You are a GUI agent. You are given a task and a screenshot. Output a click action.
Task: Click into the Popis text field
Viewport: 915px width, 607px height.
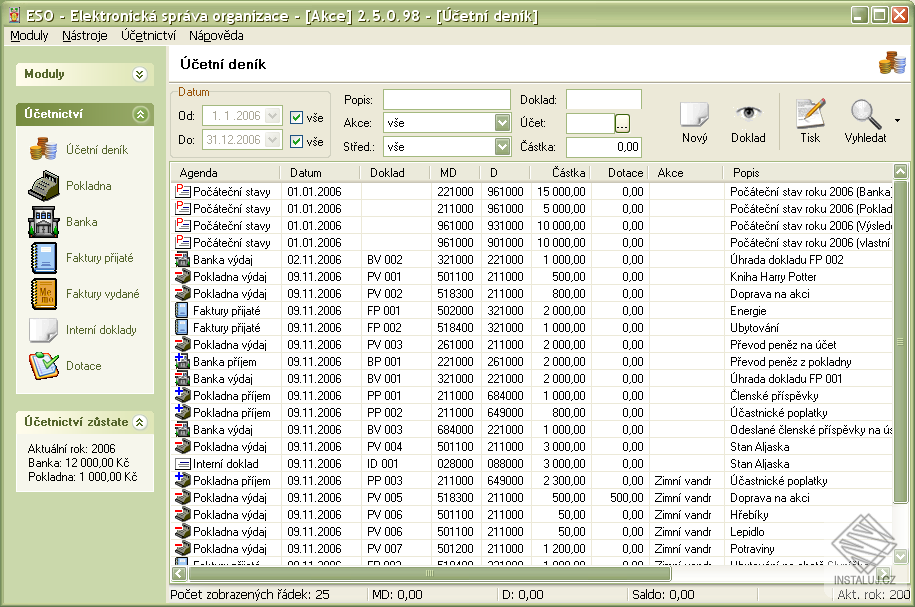[446, 99]
